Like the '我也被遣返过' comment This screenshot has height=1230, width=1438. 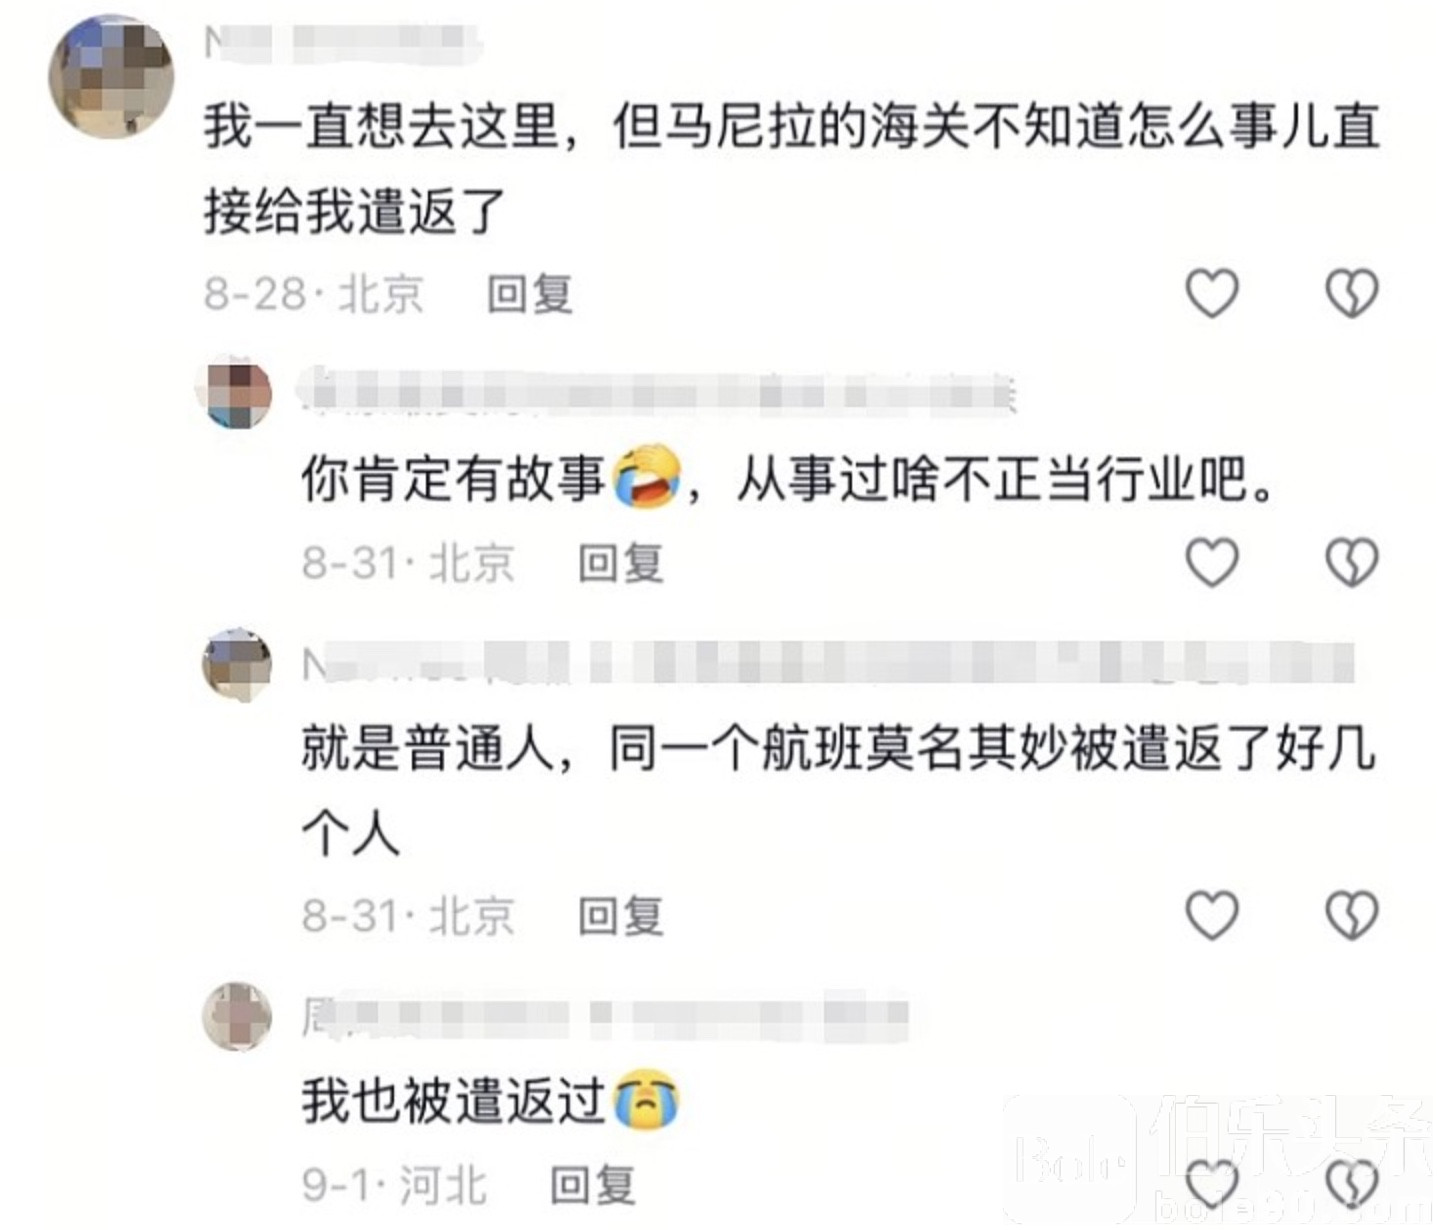click(1212, 1185)
